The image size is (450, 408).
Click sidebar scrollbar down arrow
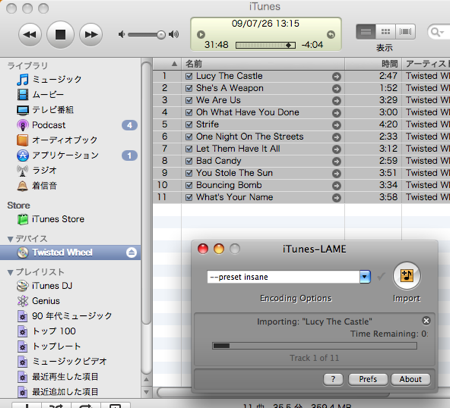coord(146,392)
